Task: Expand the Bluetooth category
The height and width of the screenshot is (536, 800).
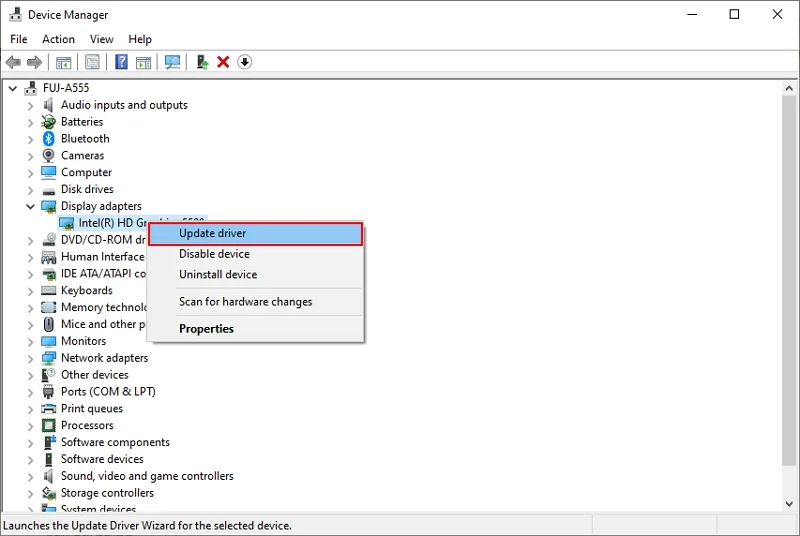Action: pos(31,139)
